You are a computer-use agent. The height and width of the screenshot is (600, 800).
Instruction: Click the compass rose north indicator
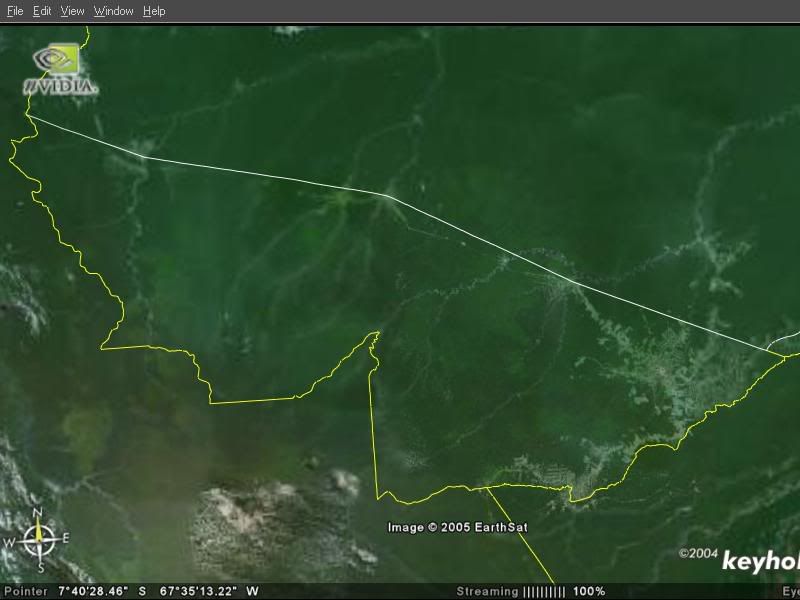click(x=37, y=512)
